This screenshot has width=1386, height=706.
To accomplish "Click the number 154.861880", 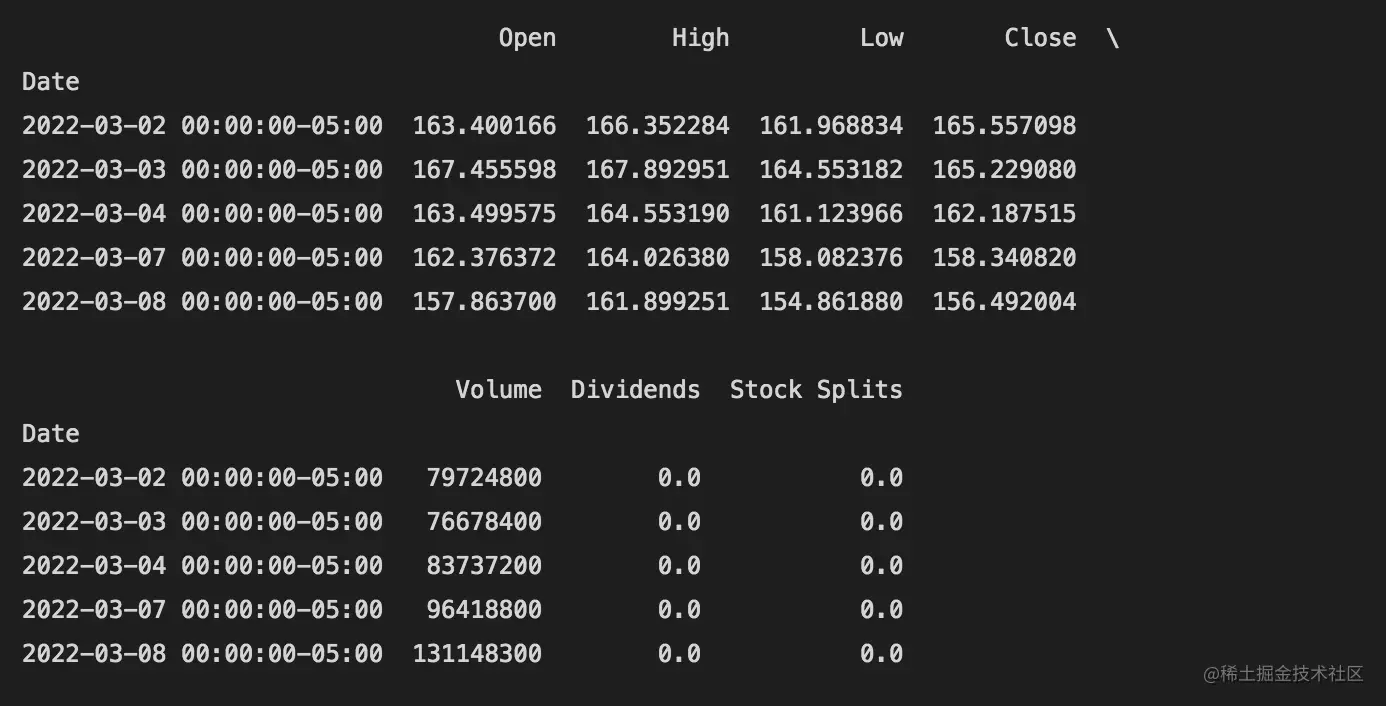I will (x=831, y=302).
